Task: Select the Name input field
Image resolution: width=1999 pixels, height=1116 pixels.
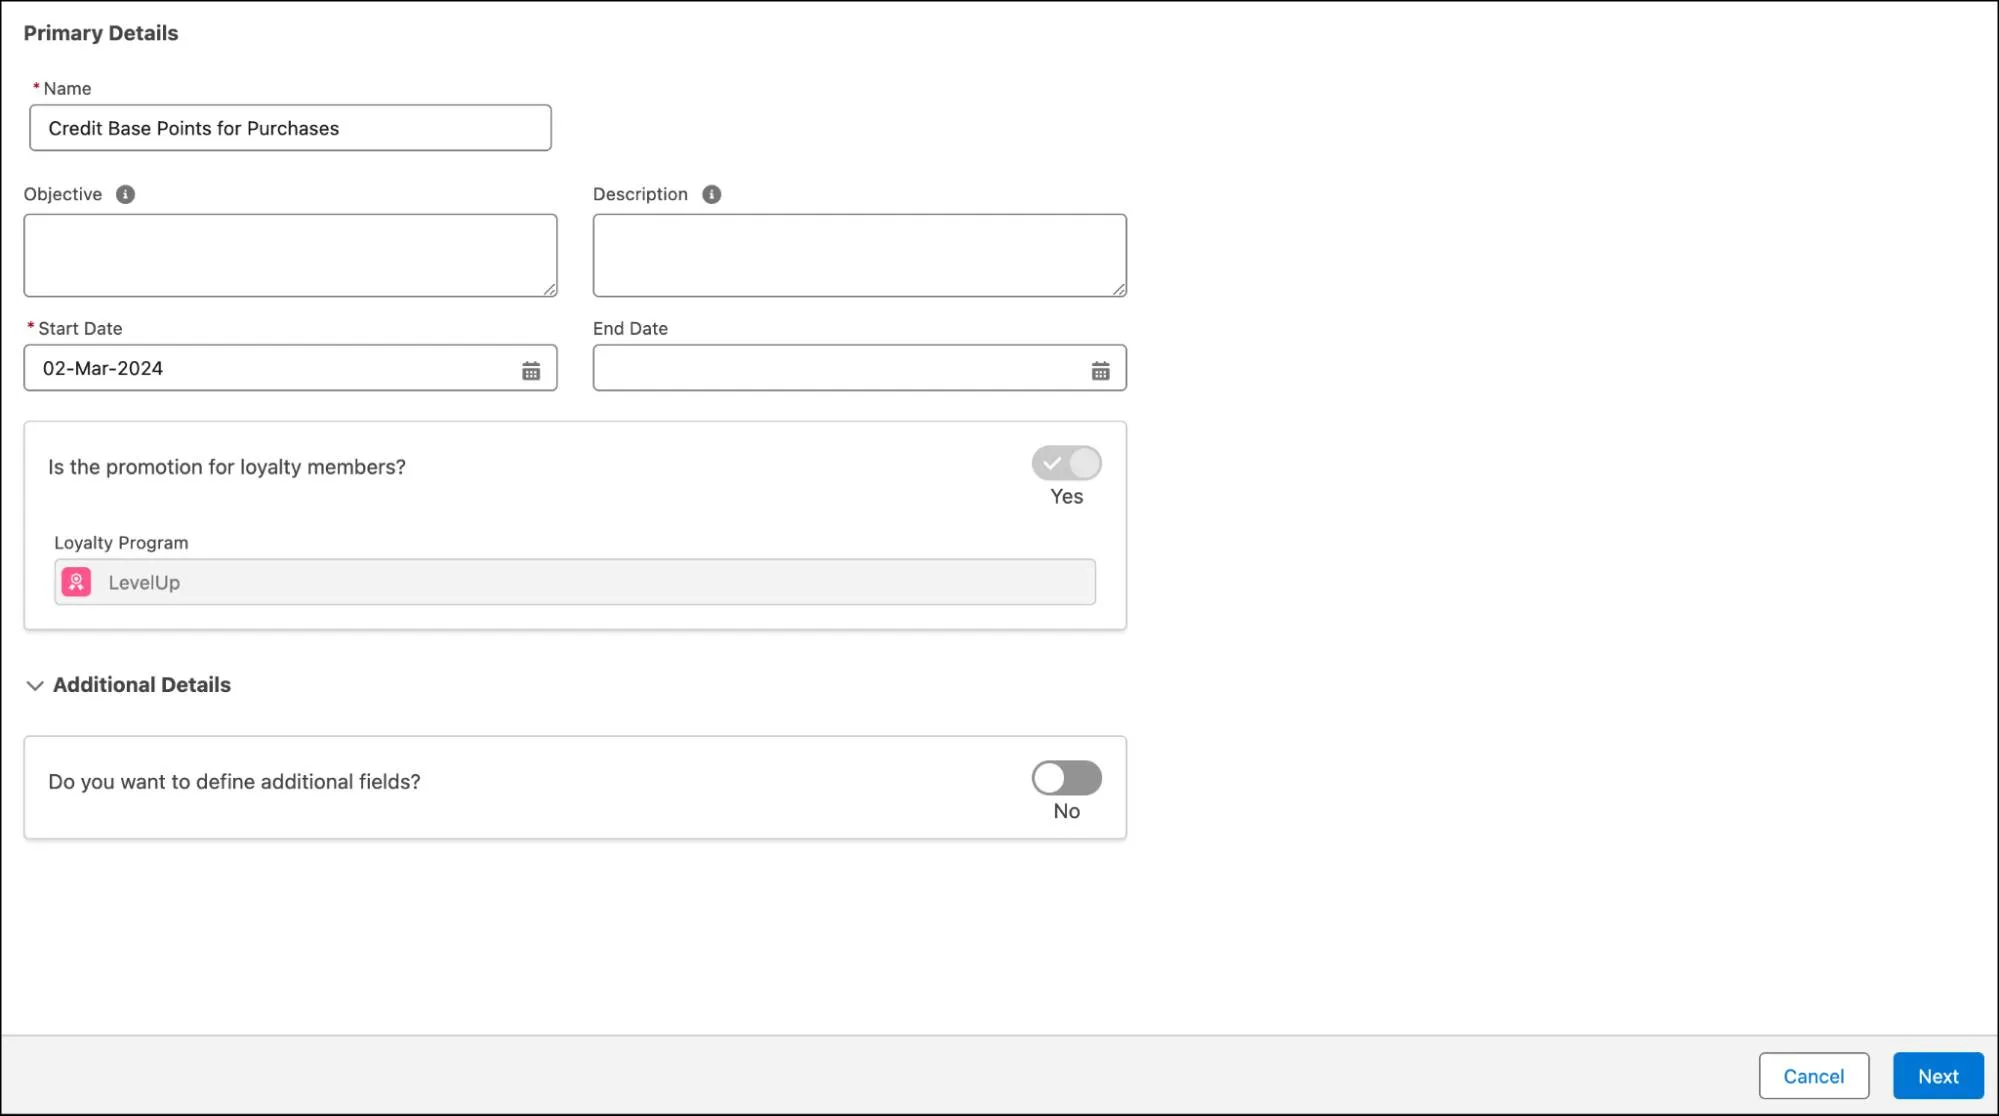Action: (290, 128)
